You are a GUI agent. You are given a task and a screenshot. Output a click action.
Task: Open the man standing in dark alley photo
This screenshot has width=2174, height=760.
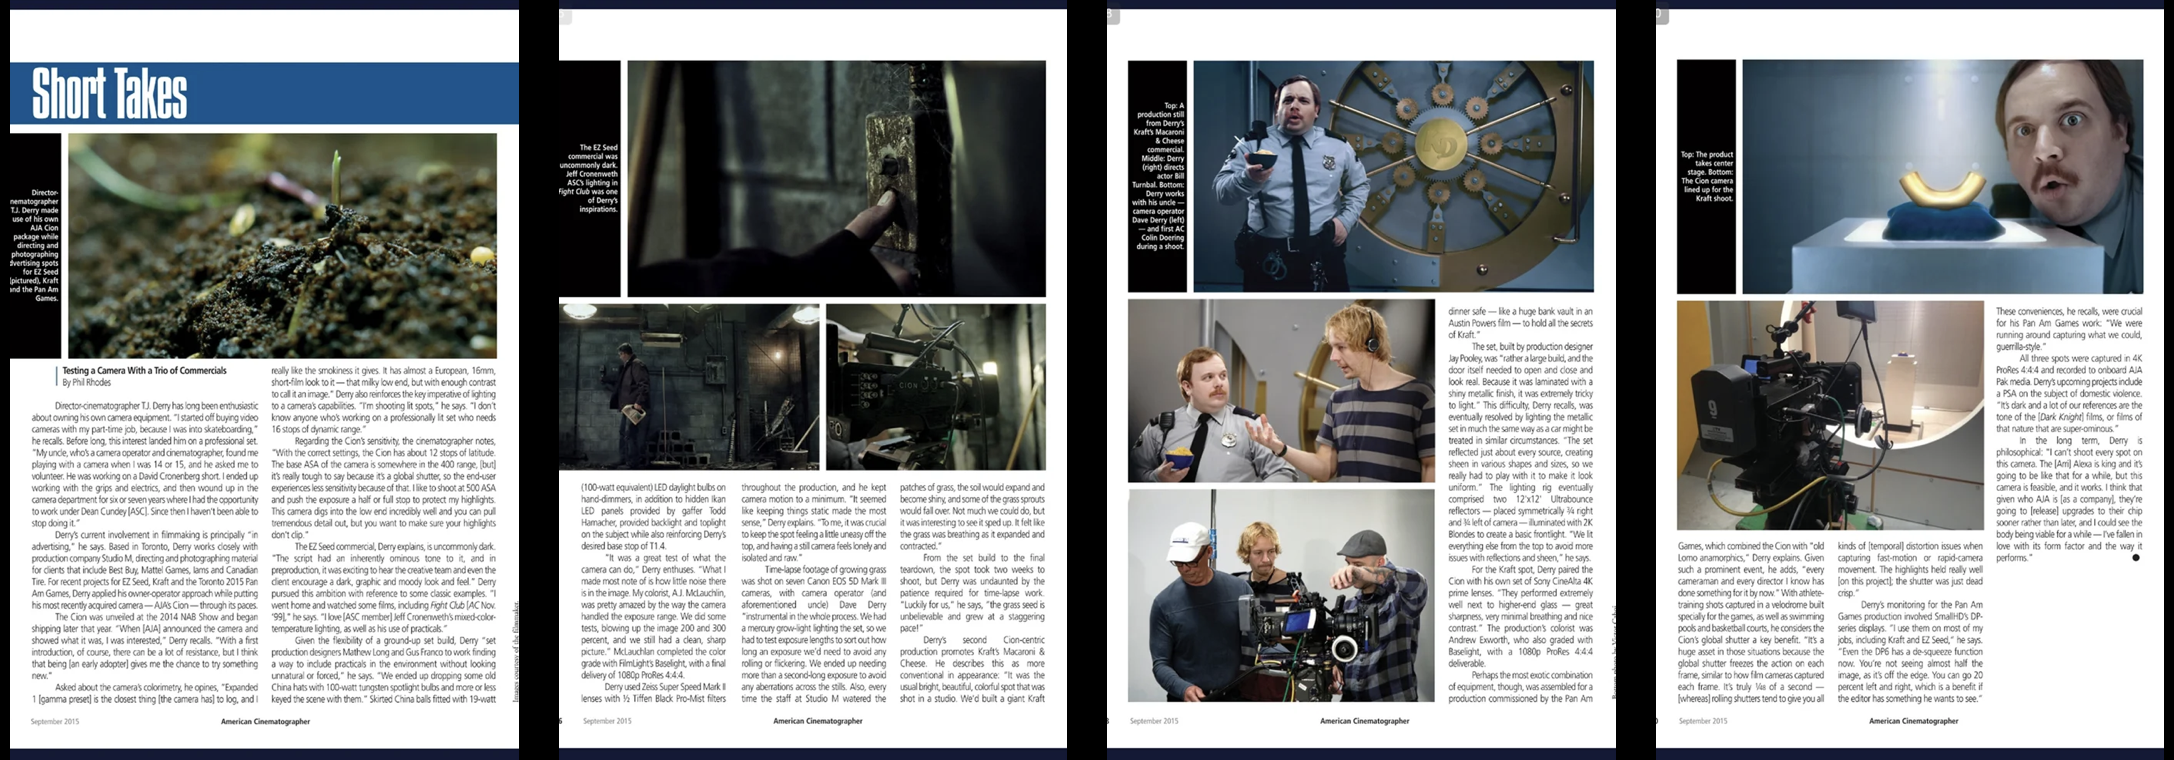(x=689, y=387)
